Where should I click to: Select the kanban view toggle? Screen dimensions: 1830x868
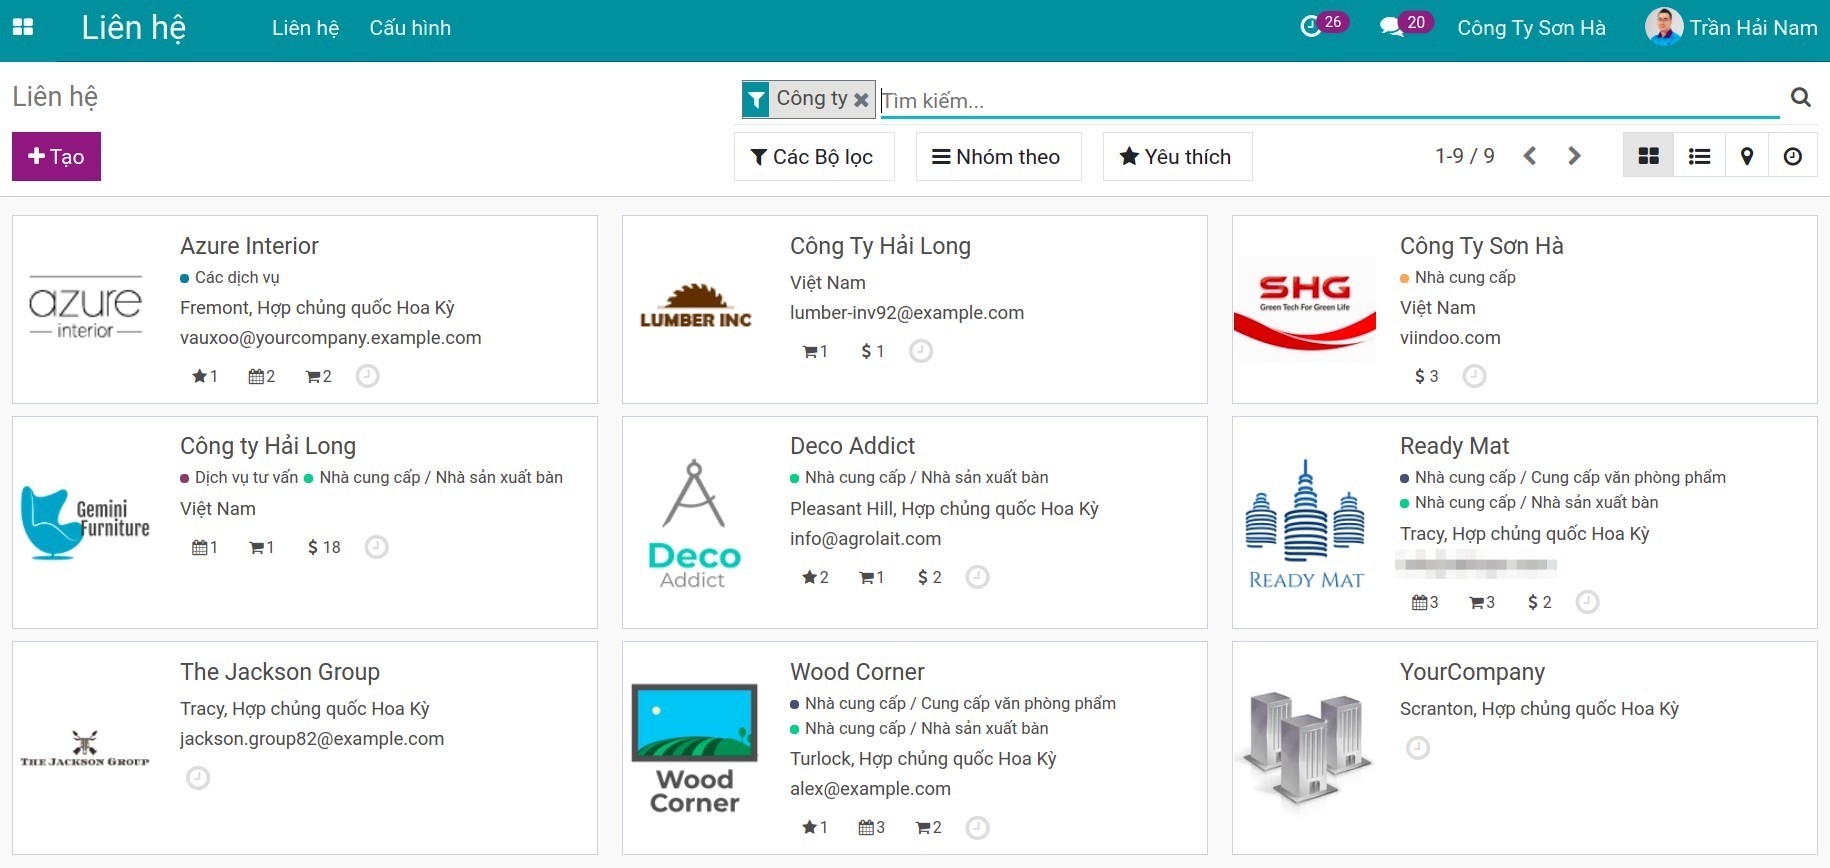pos(1648,156)
